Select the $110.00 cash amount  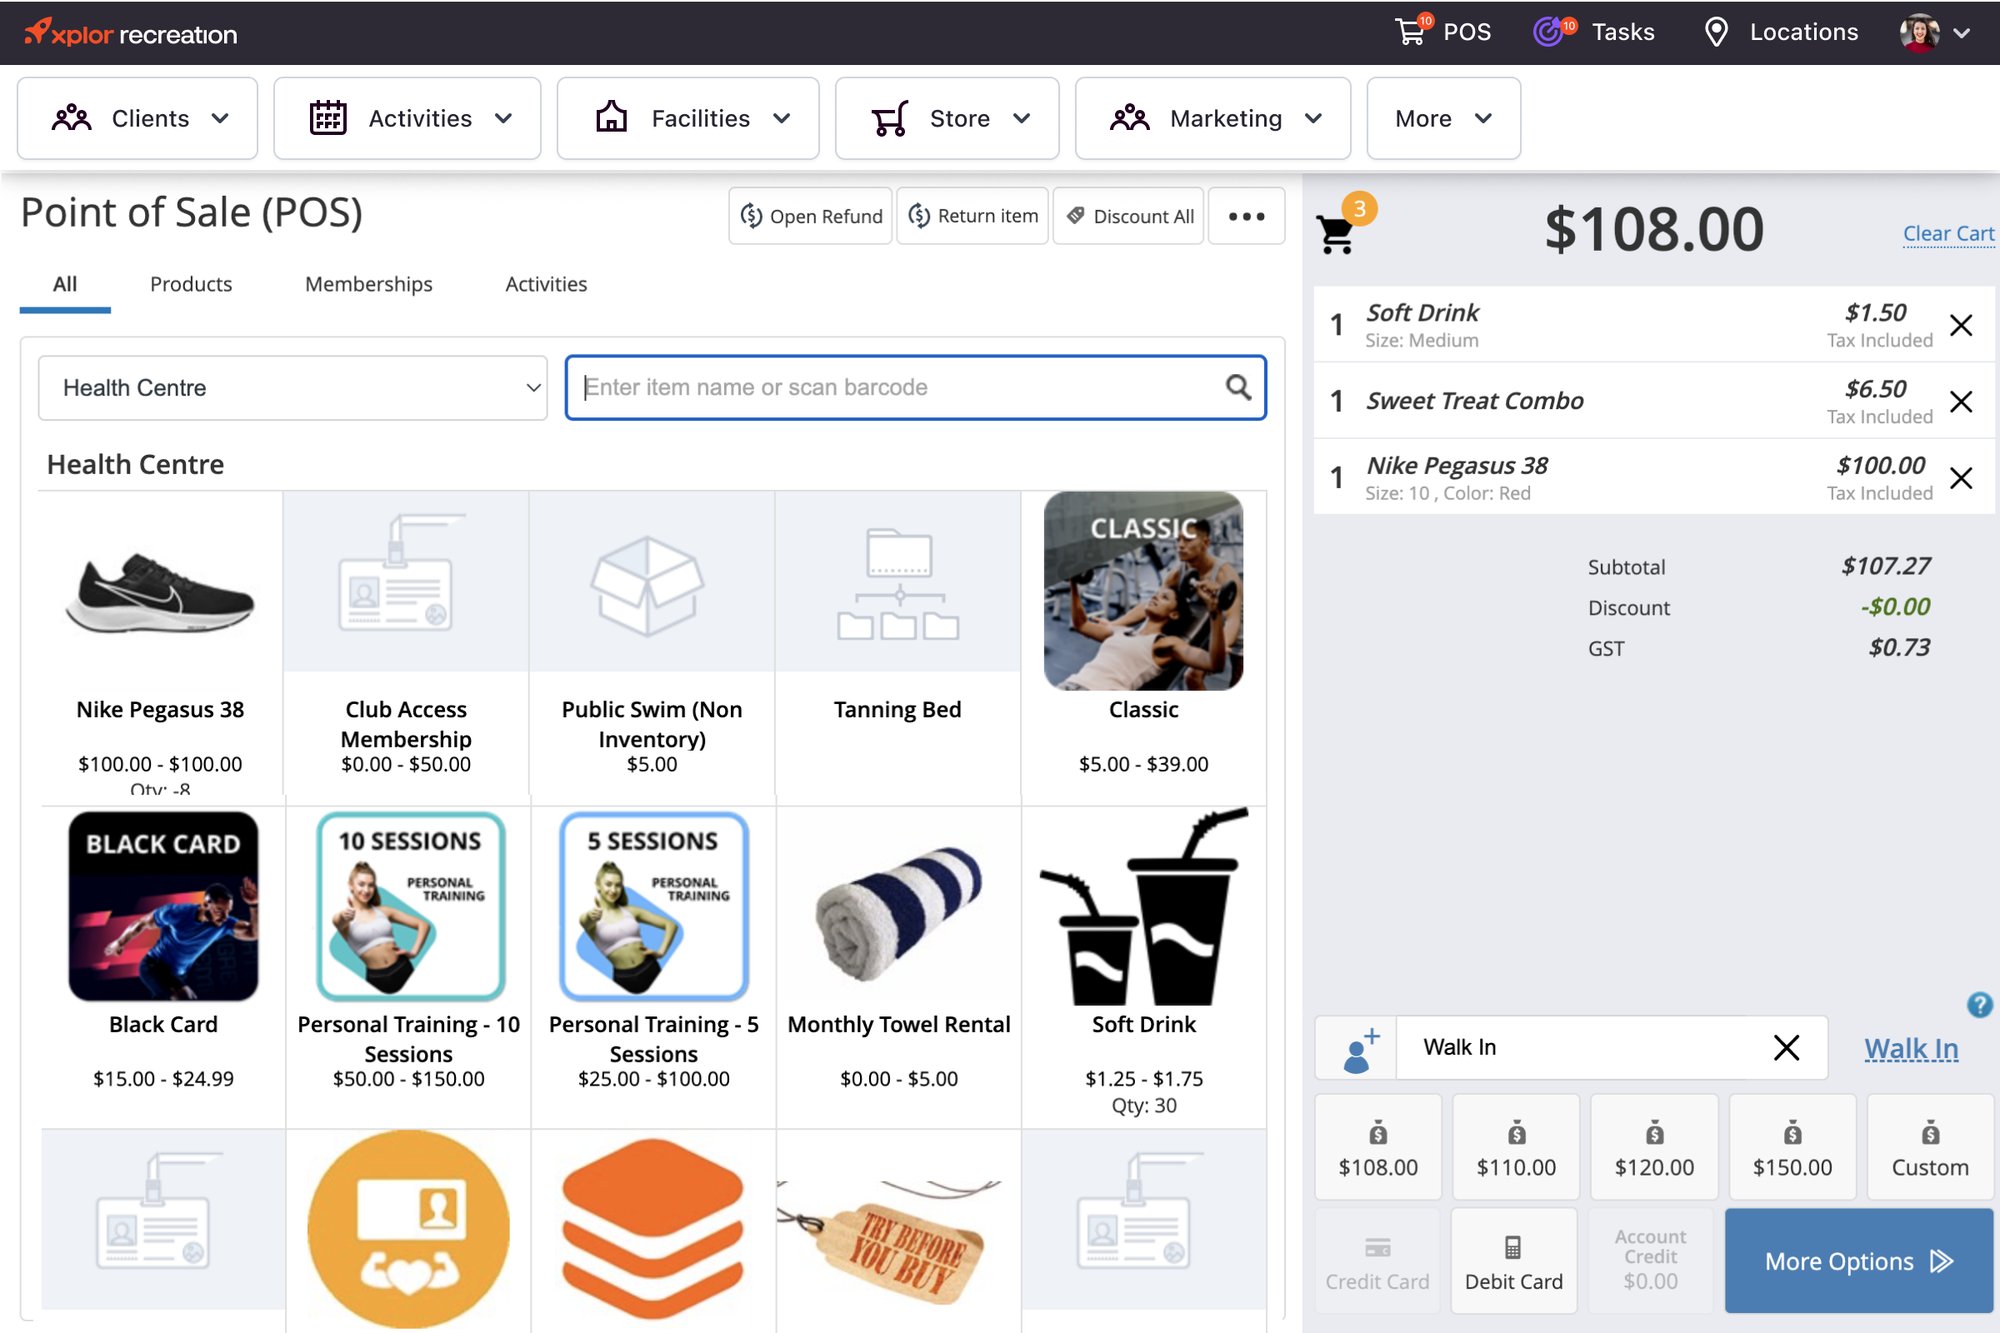pyautogui.click(x=1516, y=1147)
